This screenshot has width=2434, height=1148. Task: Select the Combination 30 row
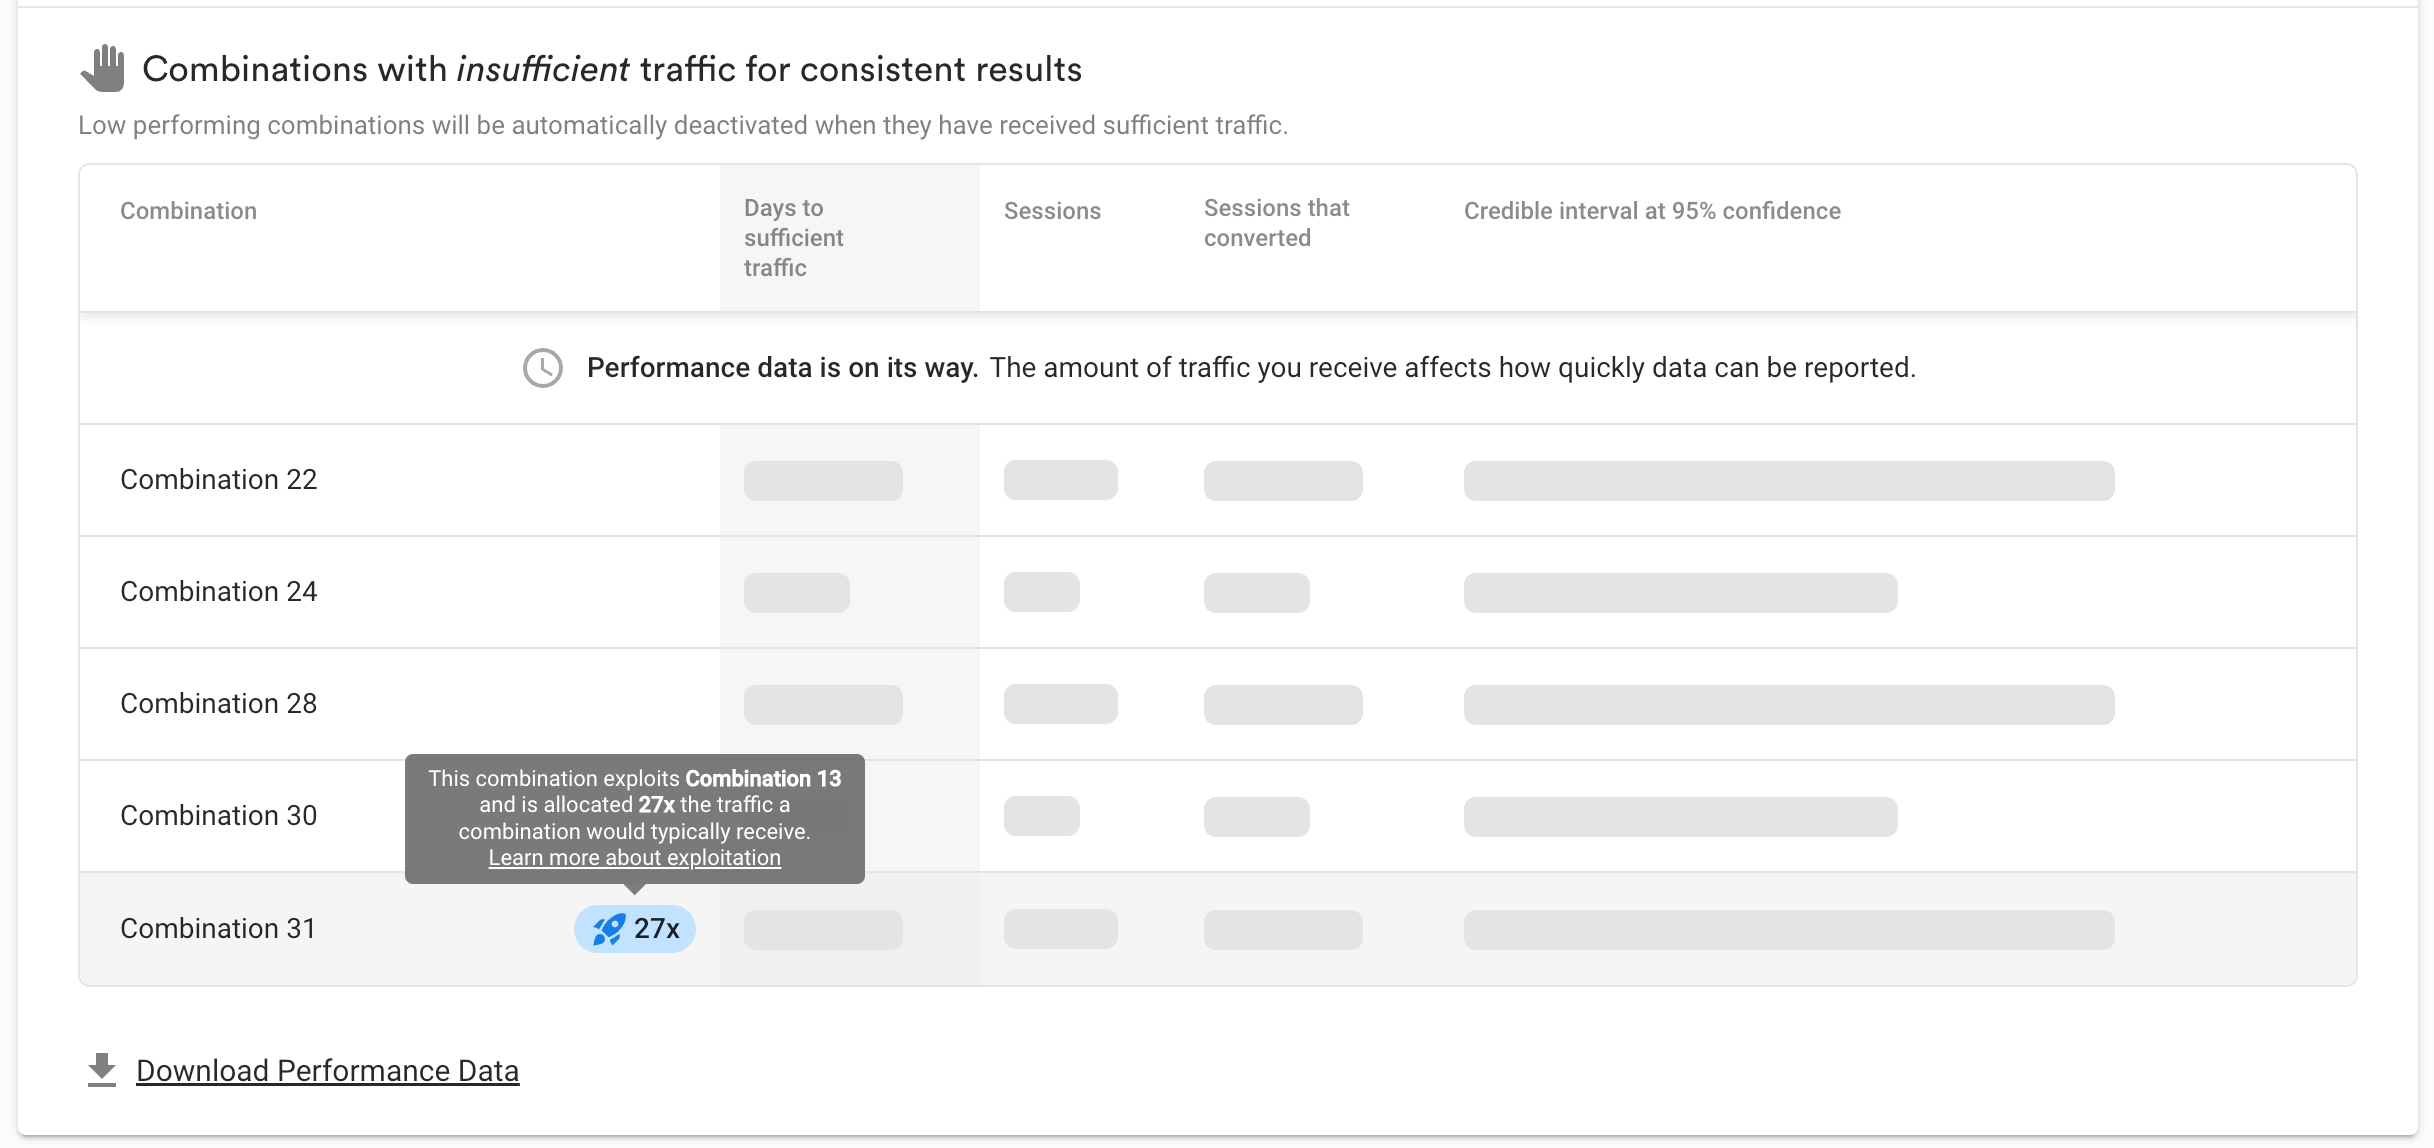pos(1217,816)
